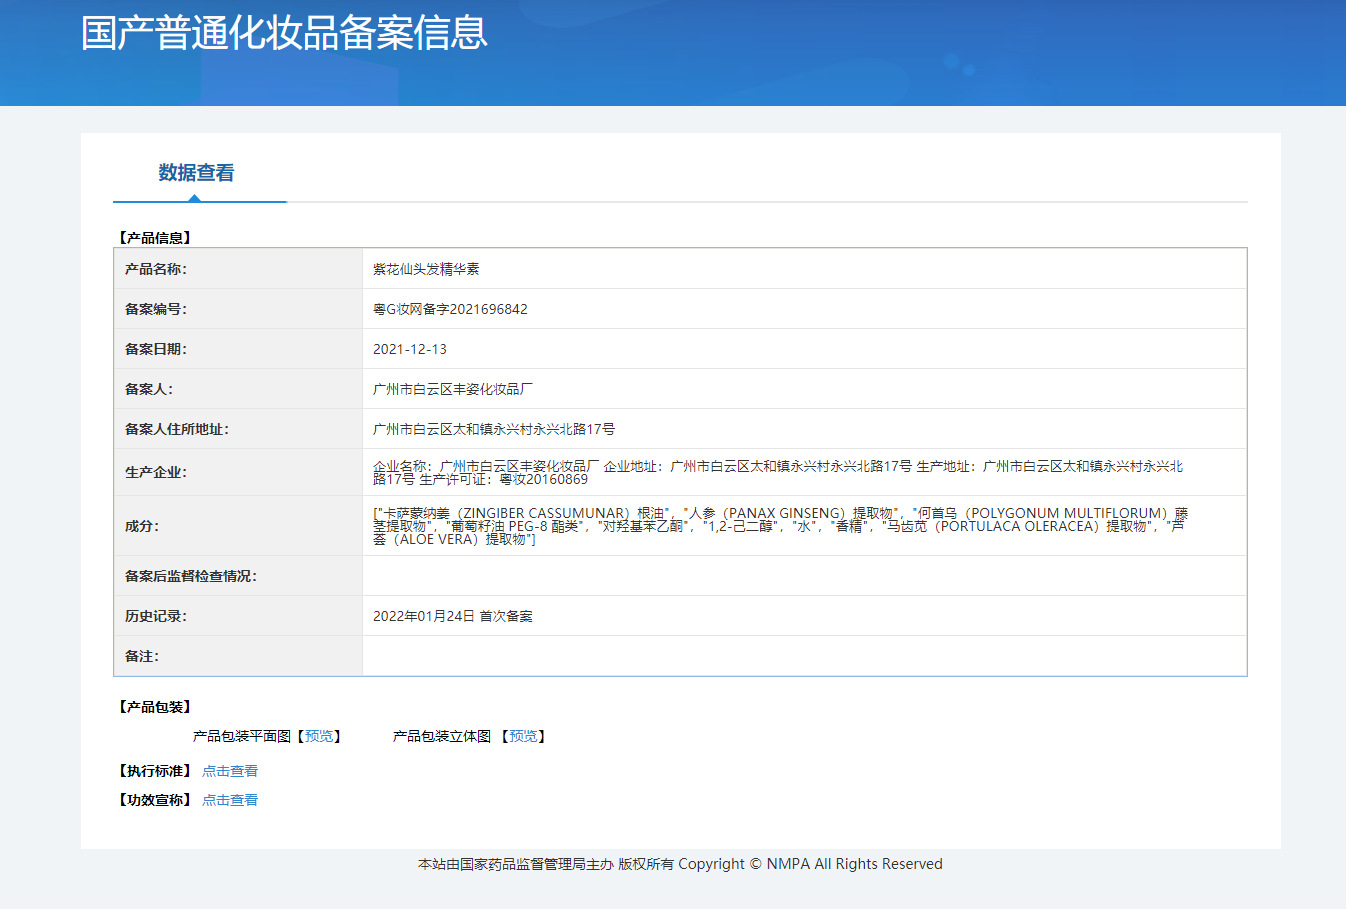This screenshot has height=909, width=1346.
Task: Click the 产品名称 row label
Action: 156,269
